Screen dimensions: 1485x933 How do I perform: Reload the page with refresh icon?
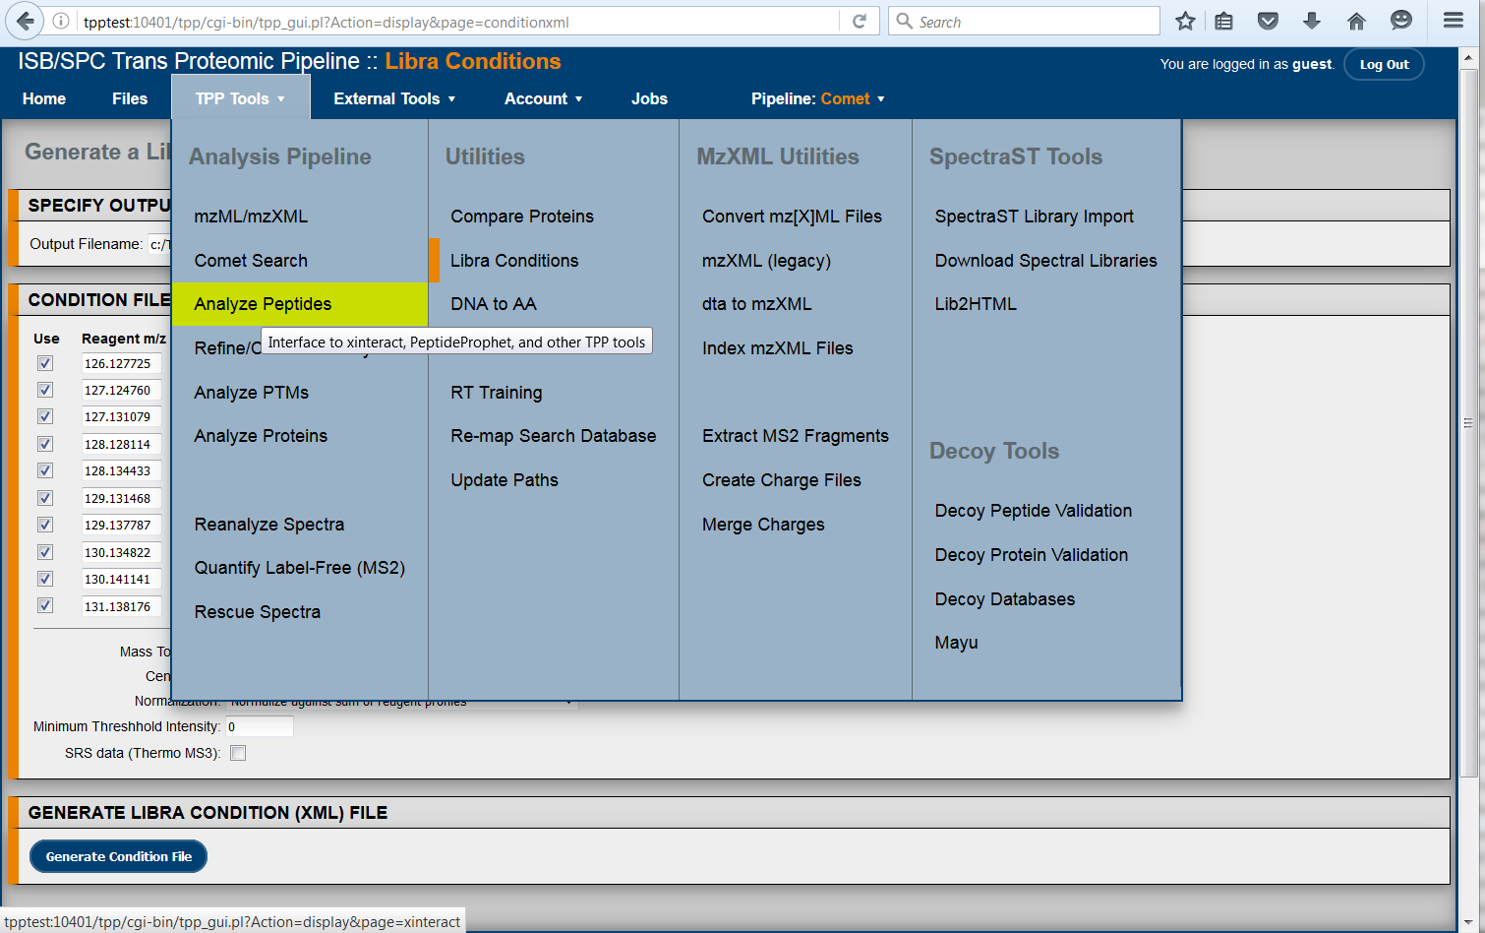[859, 21]
